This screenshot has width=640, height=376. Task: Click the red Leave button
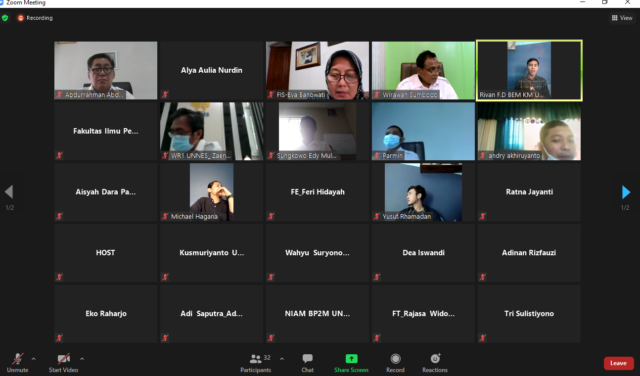[618, 363]
